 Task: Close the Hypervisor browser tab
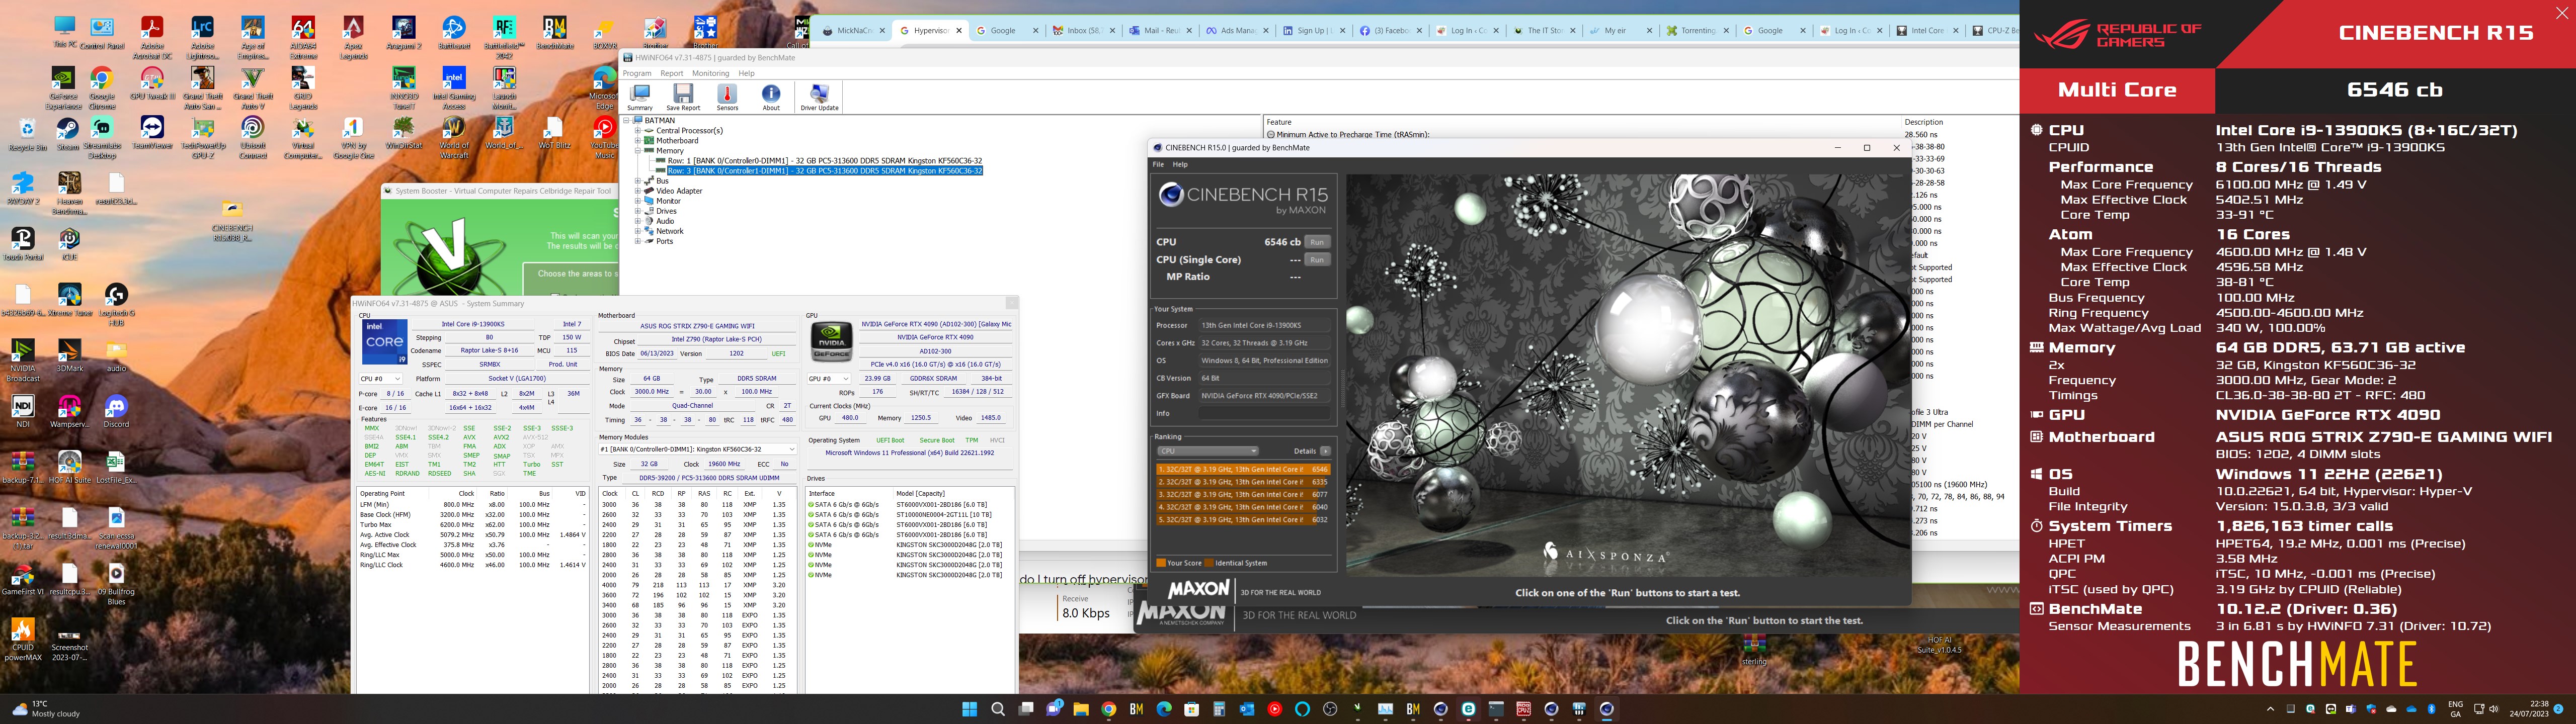pyautogui.click(x=958, y=31)
